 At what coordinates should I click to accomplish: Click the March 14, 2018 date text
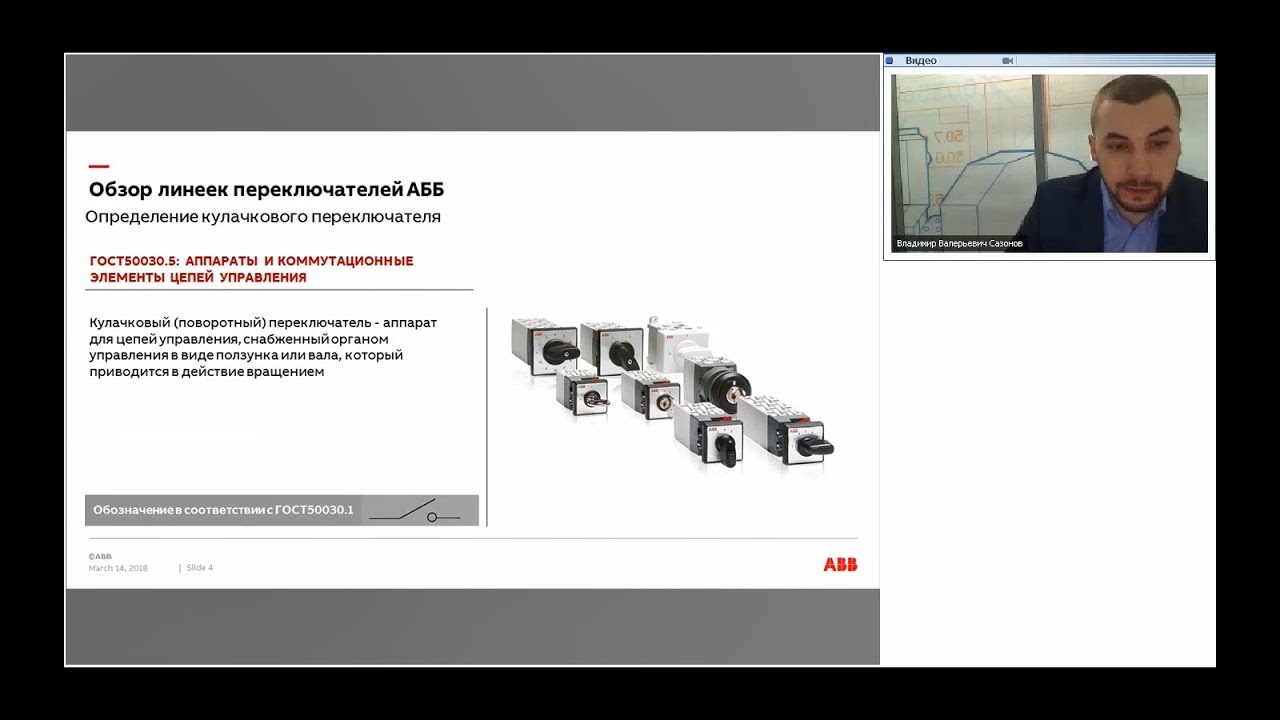tap(118, 568)
